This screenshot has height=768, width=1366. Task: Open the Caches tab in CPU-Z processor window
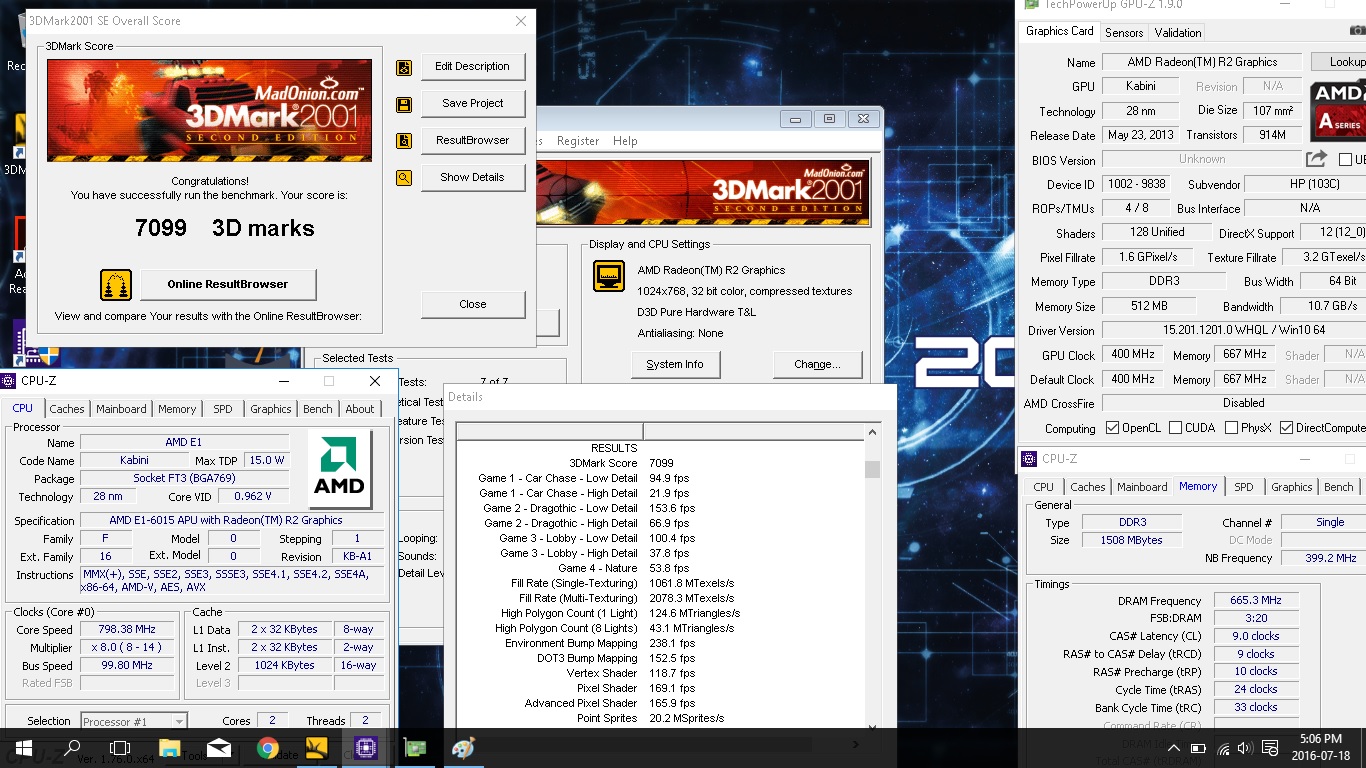[67, 409]
